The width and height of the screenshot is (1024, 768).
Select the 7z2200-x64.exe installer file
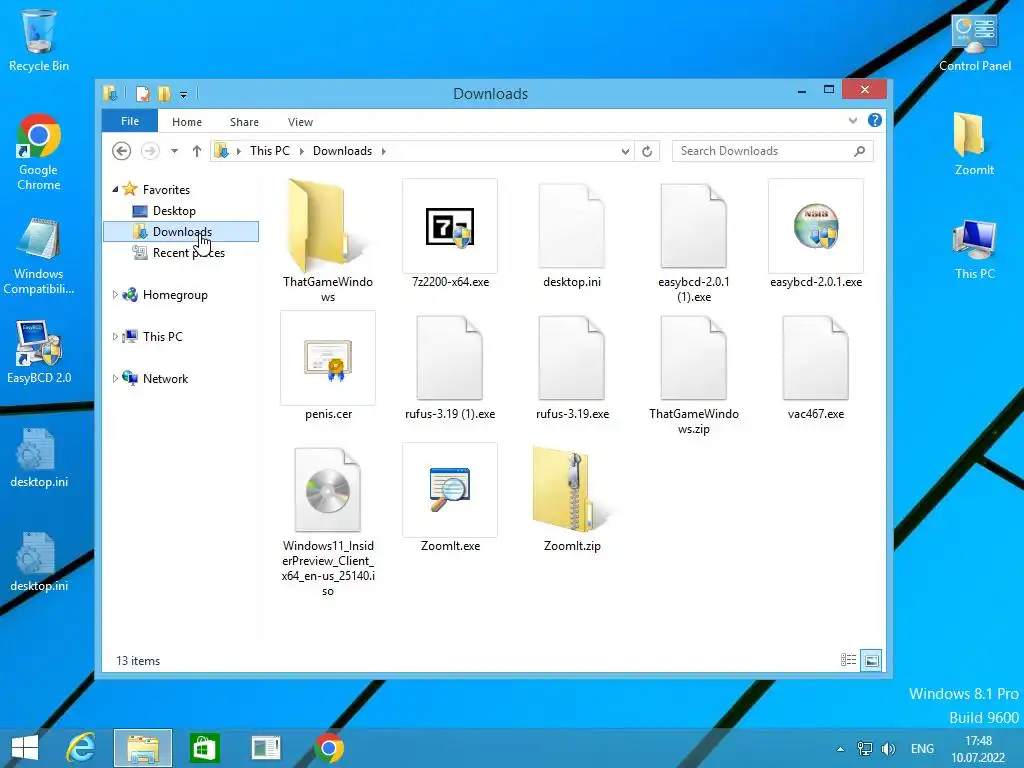point(450,233)
